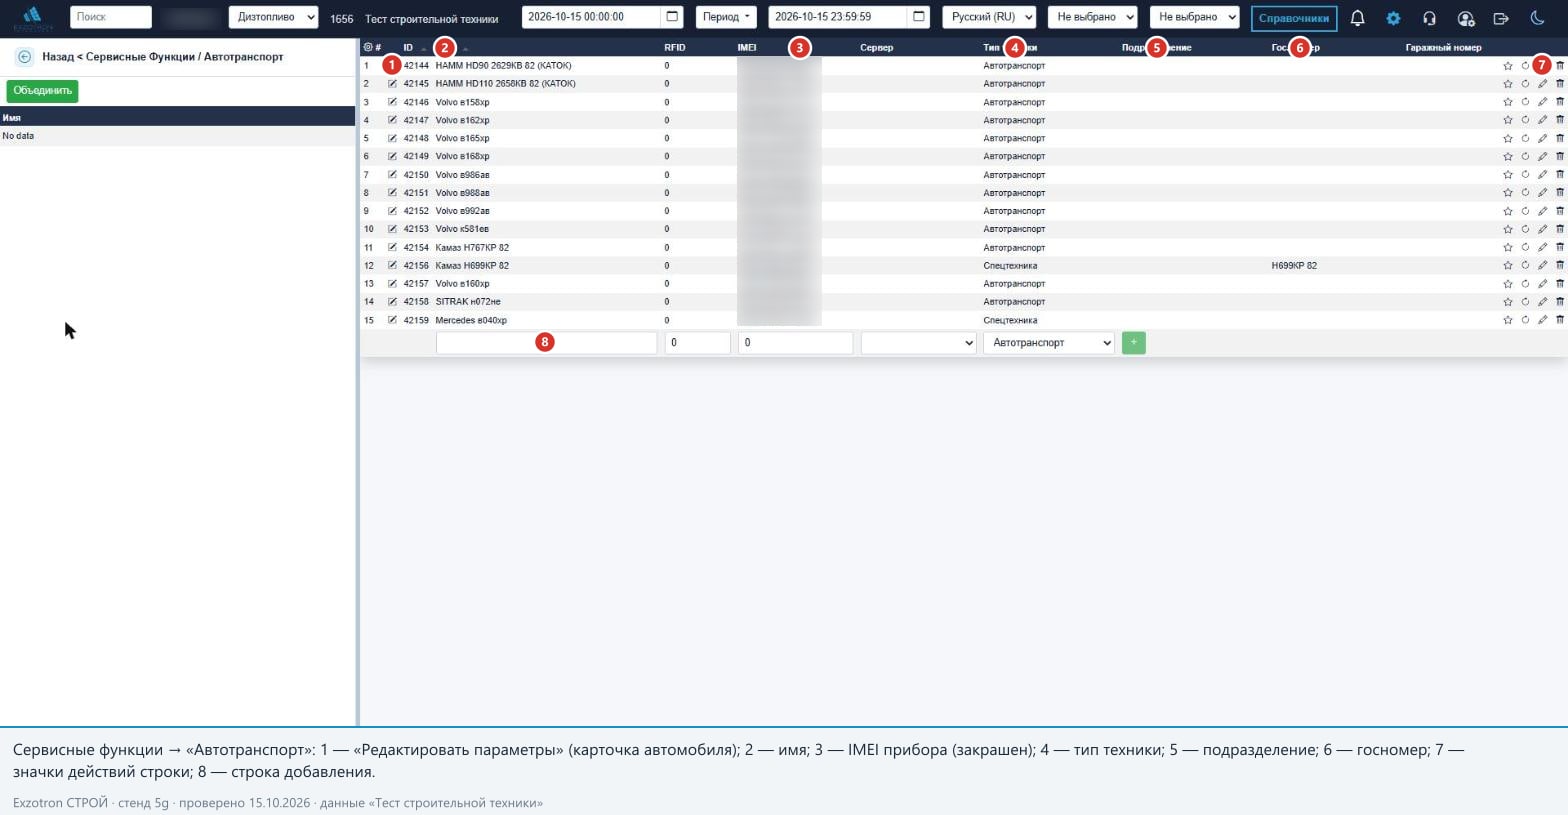Toggle dark mode with the moon icon
This screenshot has width=1568, height=815.
click(x=1537, y=18)
